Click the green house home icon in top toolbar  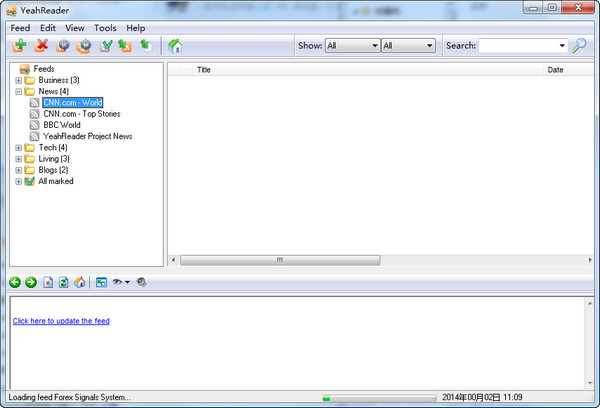coord(175,45)
